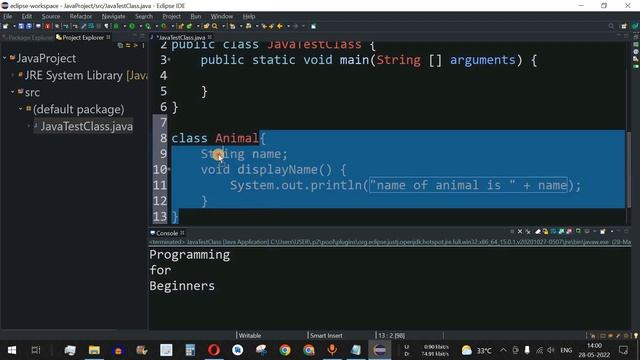Close the Project Explorer tab
This screenshot has width=640, height=360.
click(x=108, y=37)
